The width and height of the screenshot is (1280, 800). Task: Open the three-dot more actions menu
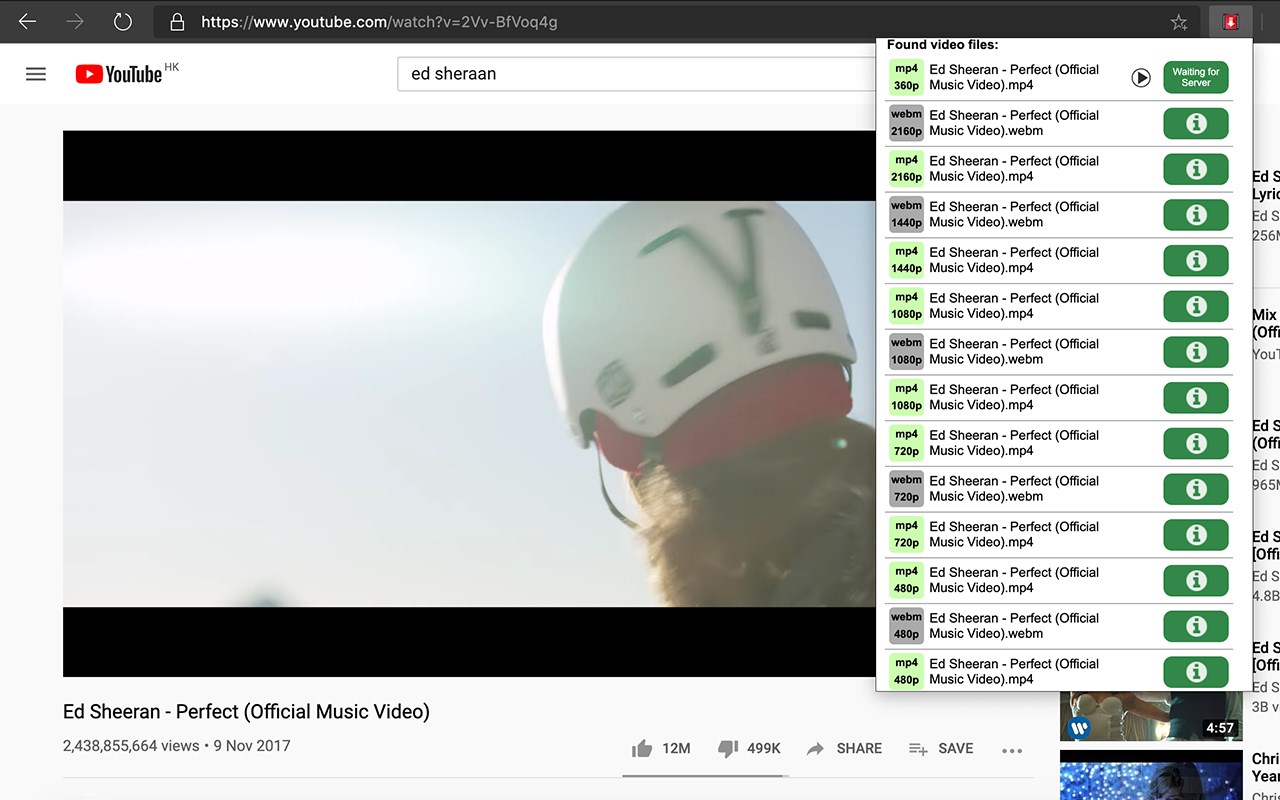pos(1012,750)
